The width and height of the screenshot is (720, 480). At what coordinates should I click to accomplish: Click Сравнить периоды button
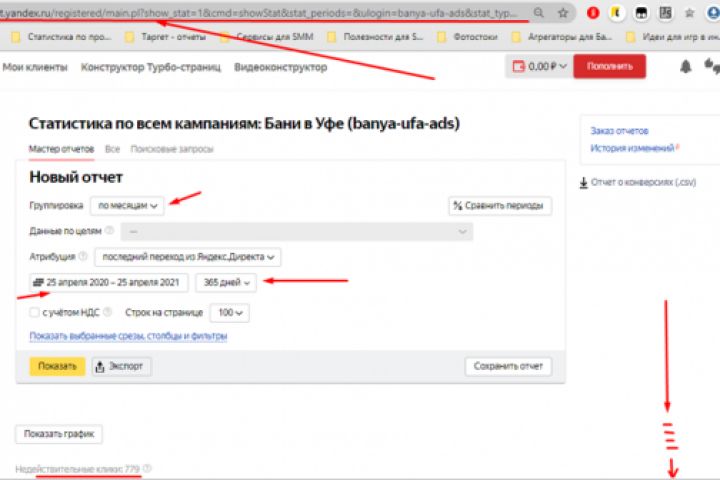(500, 205)
